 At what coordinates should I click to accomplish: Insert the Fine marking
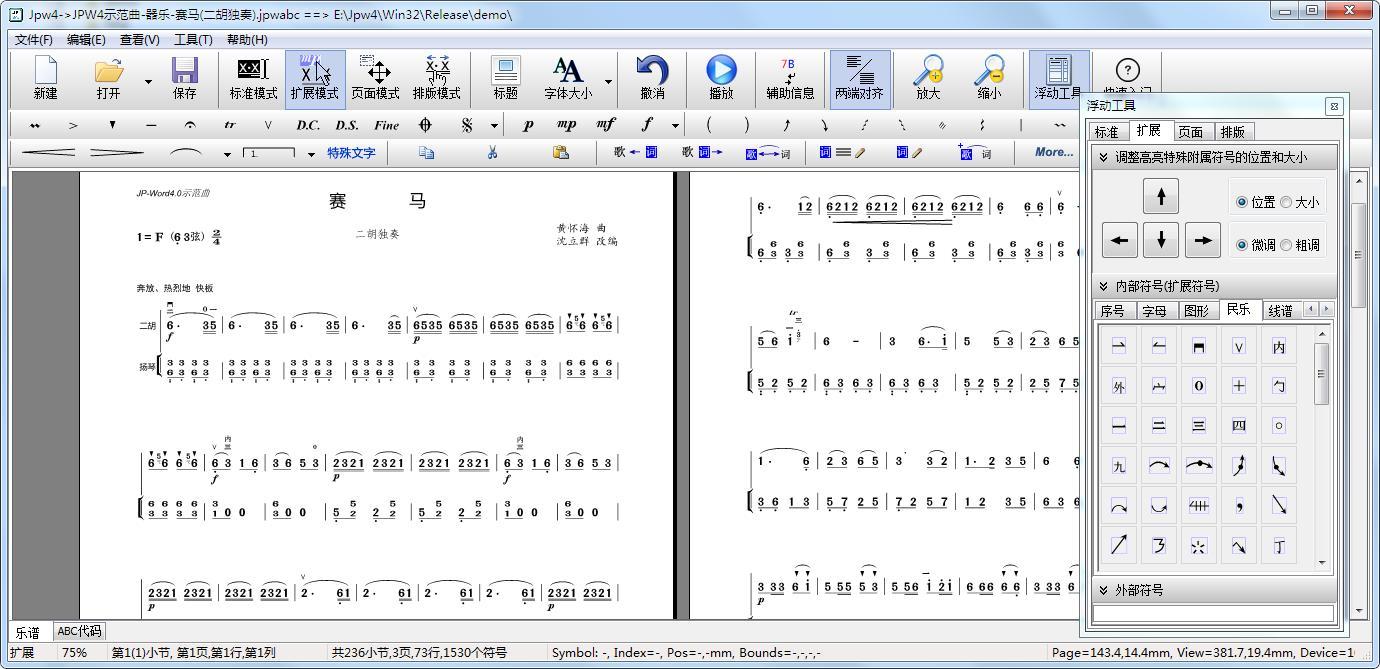(386, 125)
